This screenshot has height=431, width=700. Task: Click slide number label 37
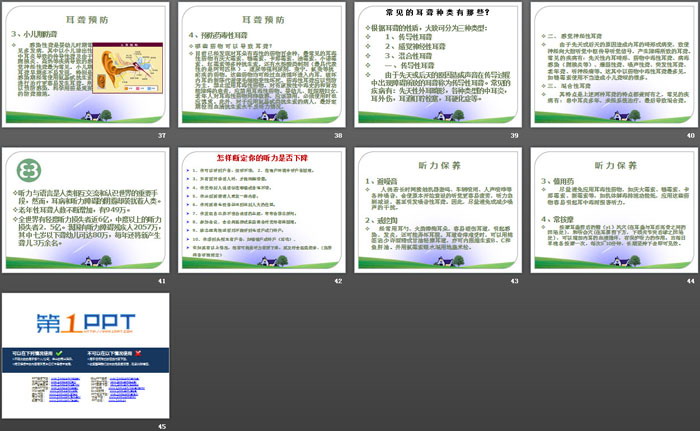(x=162, y=135)
